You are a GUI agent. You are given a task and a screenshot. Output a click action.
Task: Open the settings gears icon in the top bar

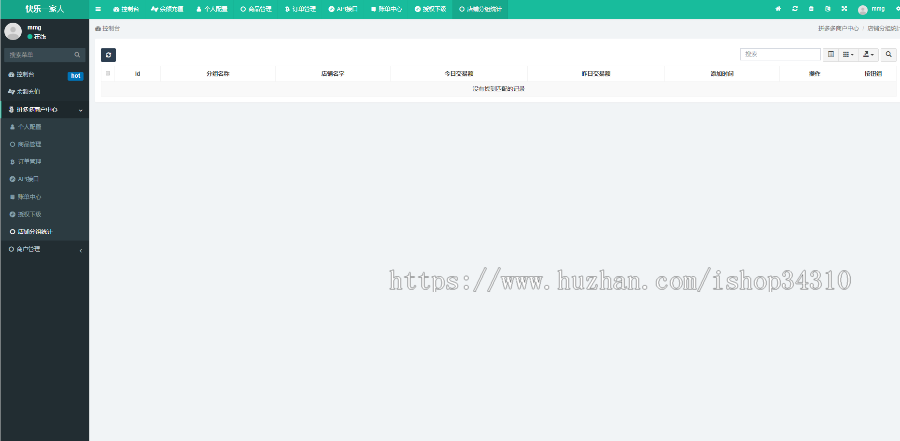[897, 9]
